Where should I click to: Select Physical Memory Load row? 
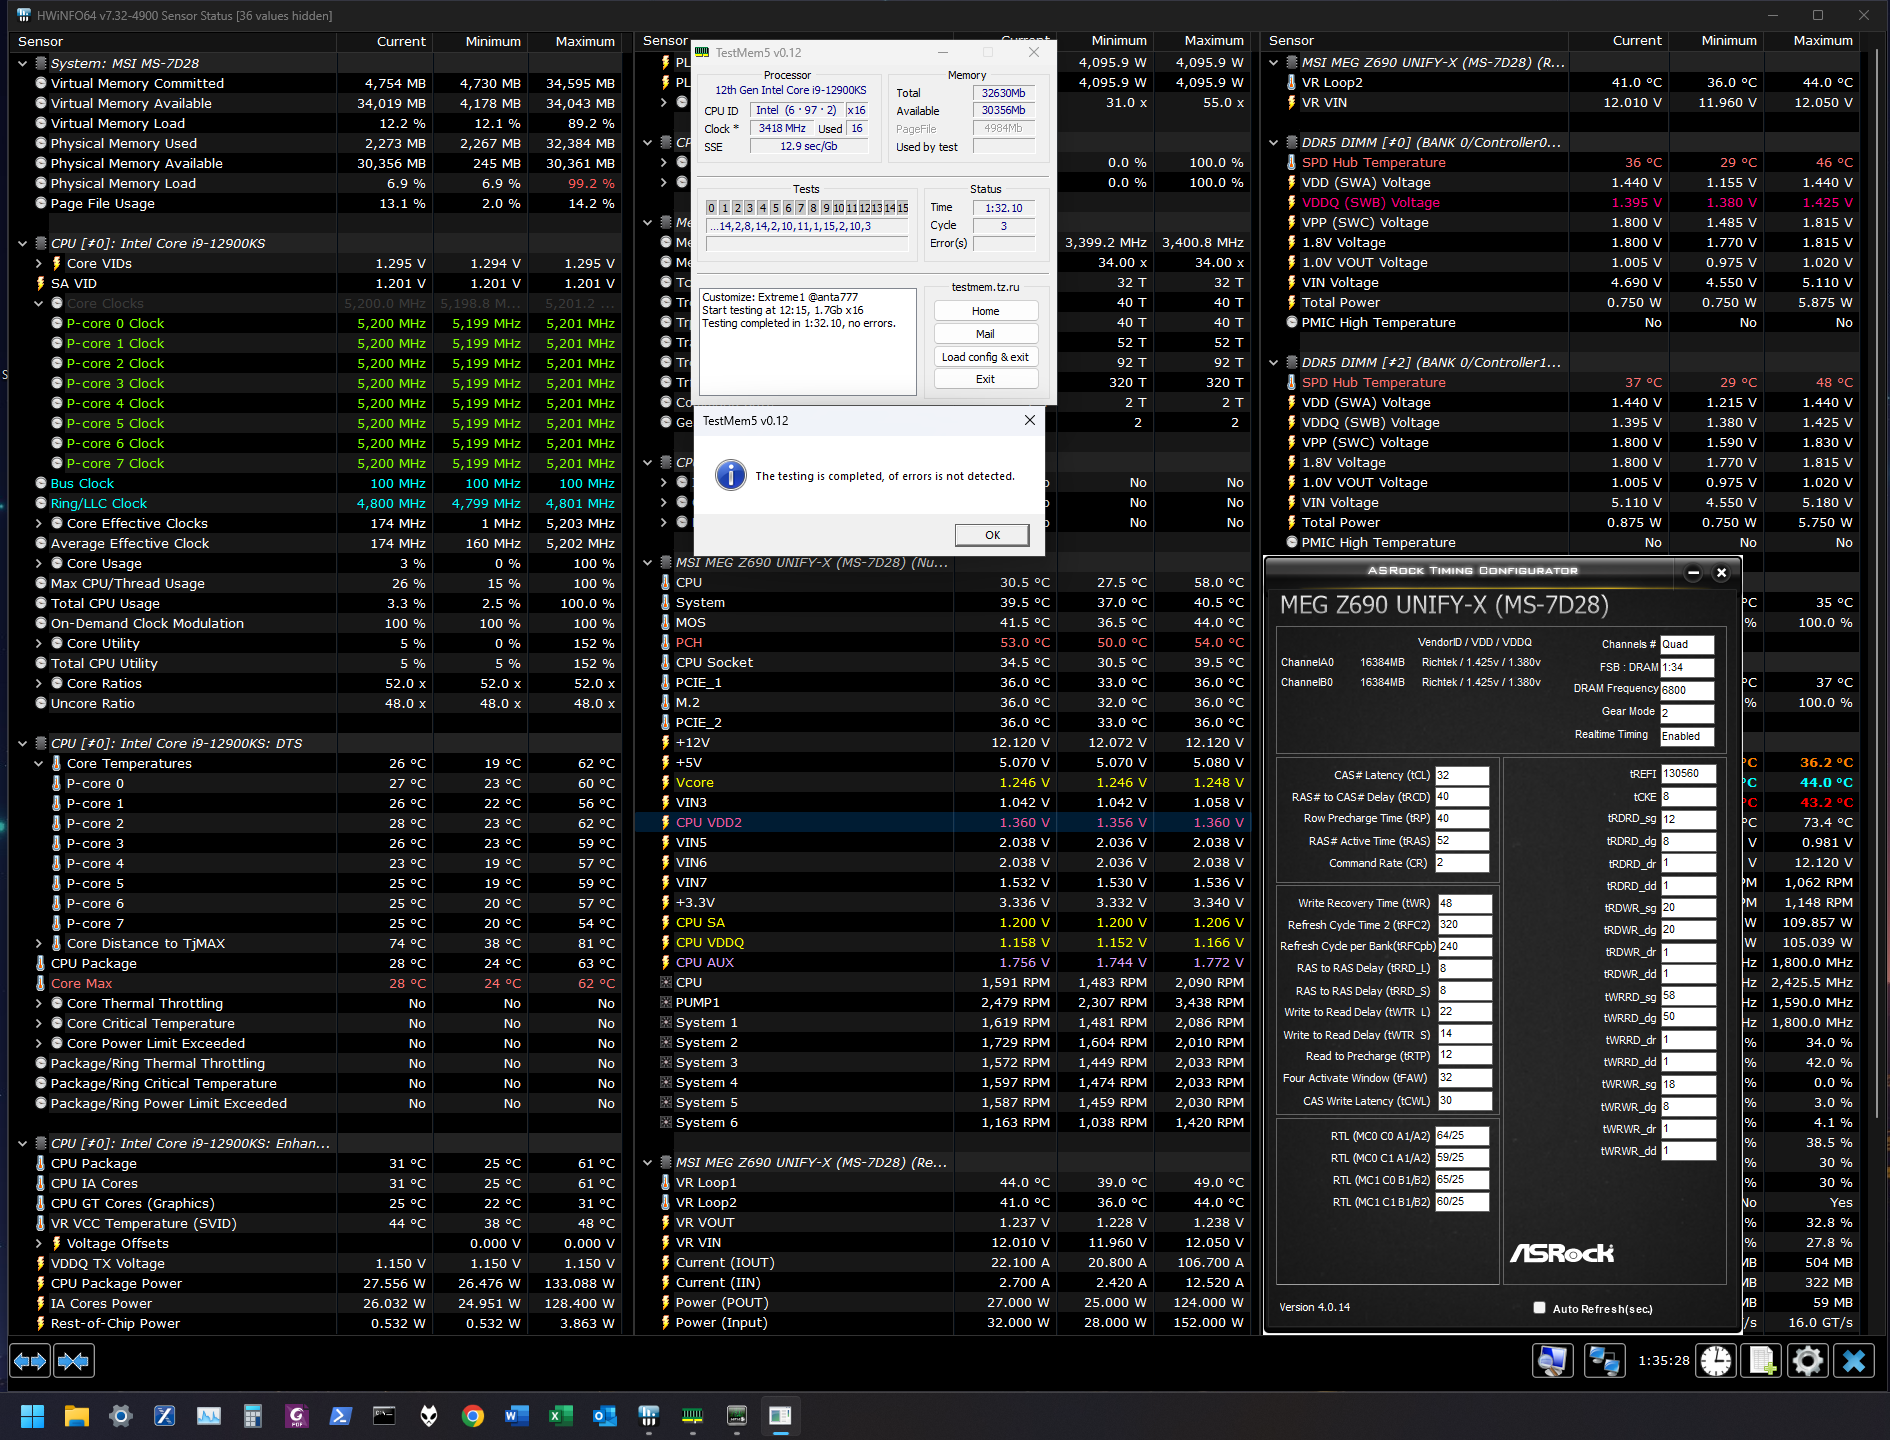pyautogui.click(x=316, y=183)
